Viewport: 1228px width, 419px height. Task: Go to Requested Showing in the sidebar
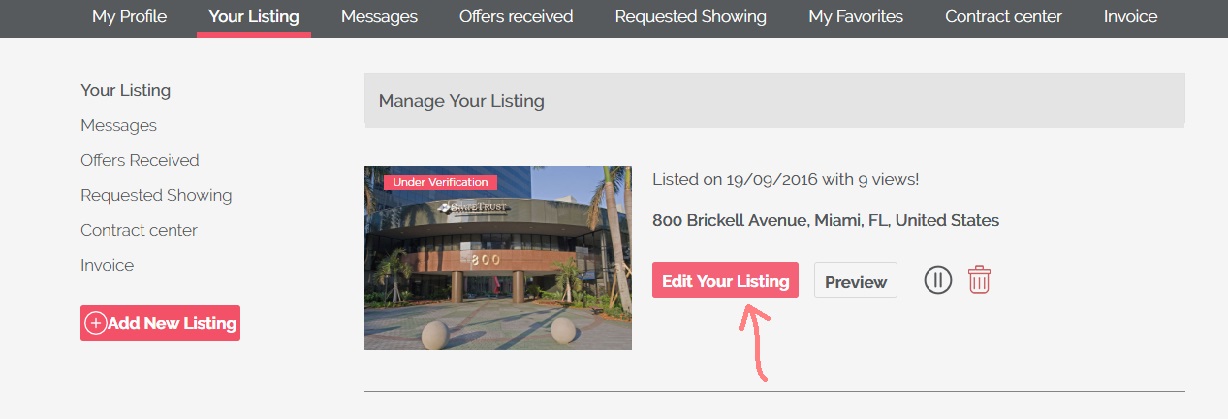click(156, 195)
